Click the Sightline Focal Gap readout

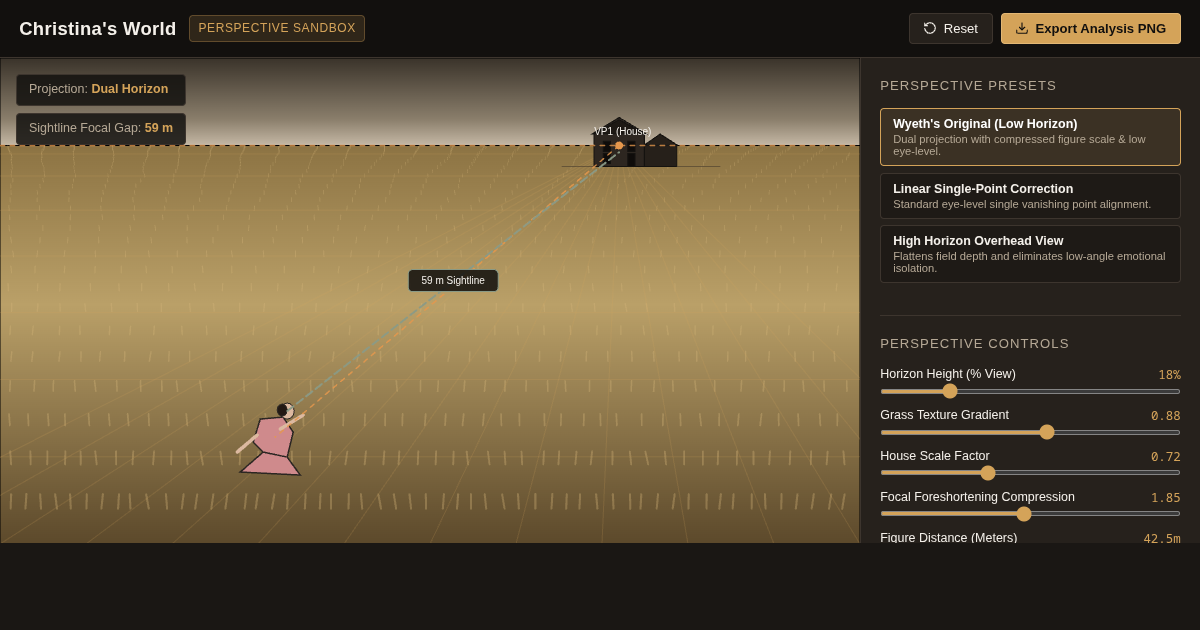point(101,129)
